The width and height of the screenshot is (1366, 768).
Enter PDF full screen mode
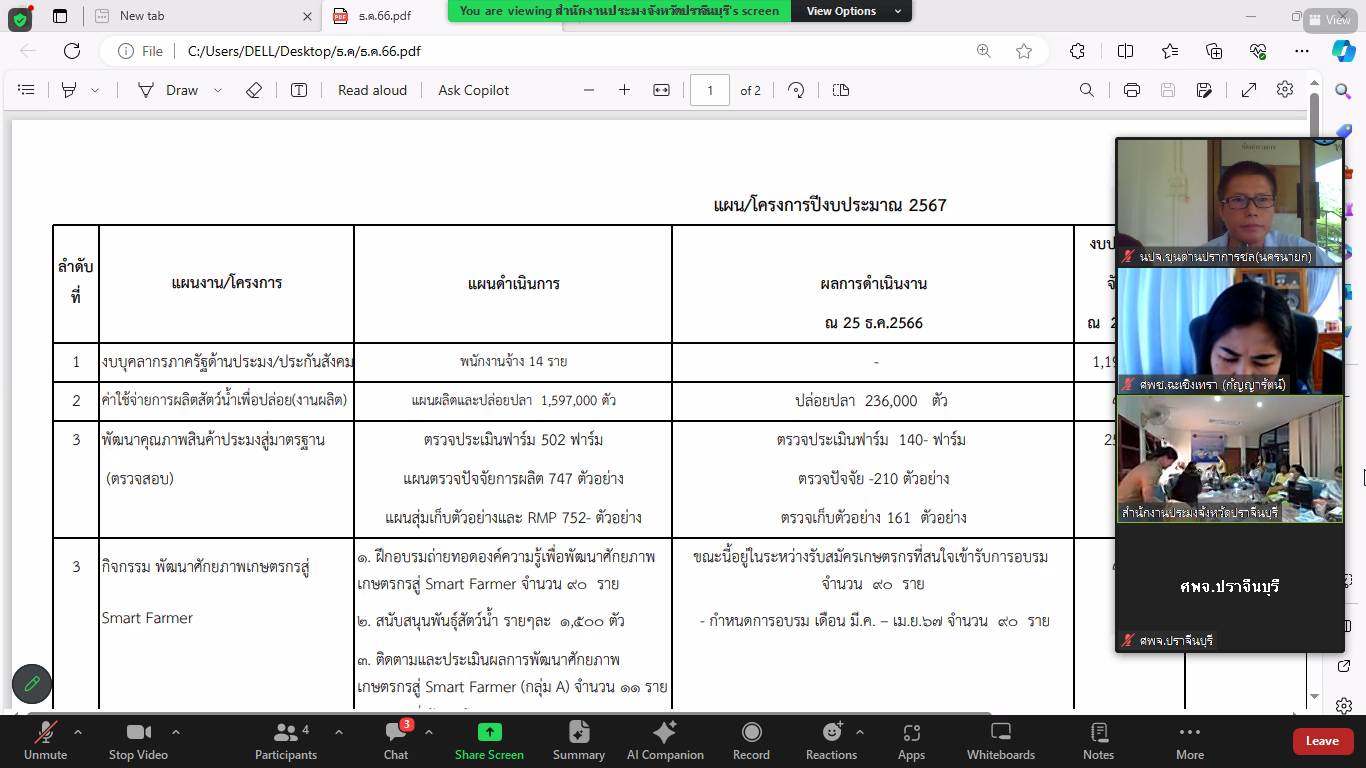tap(1249, 90)
